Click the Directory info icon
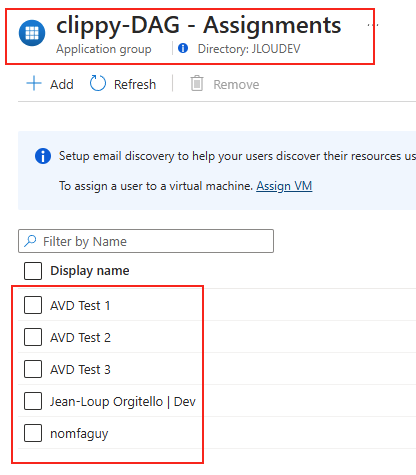The image size is (416, 475). [x=183, y=48]
